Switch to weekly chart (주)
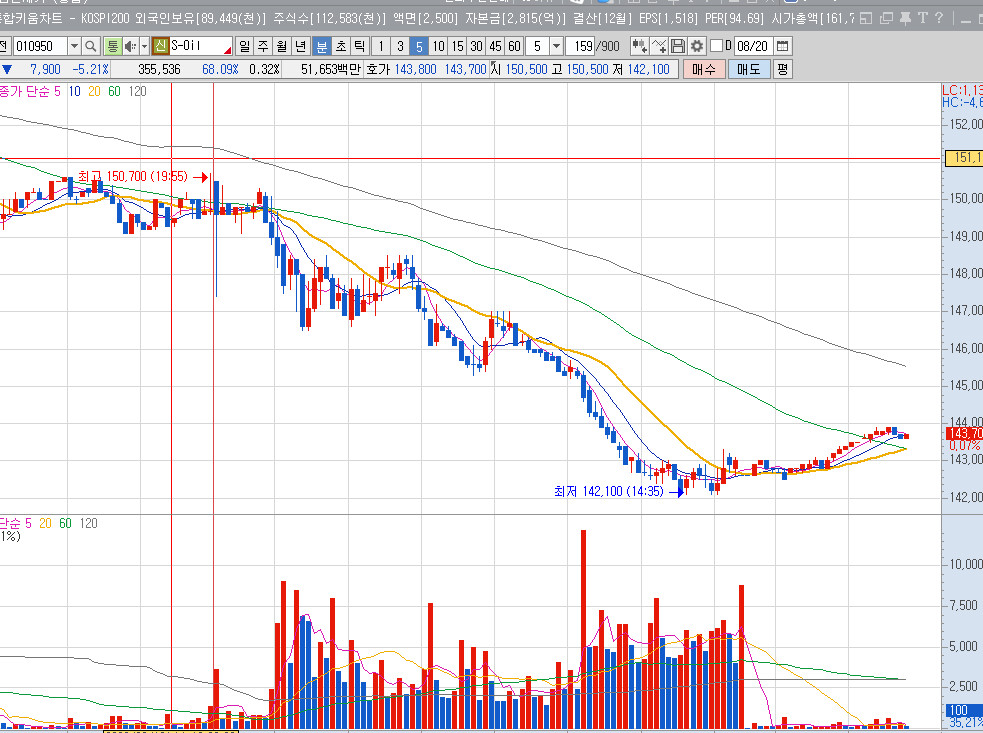The width and height of the screenshot is (983, 733). [x=263, y=46]
